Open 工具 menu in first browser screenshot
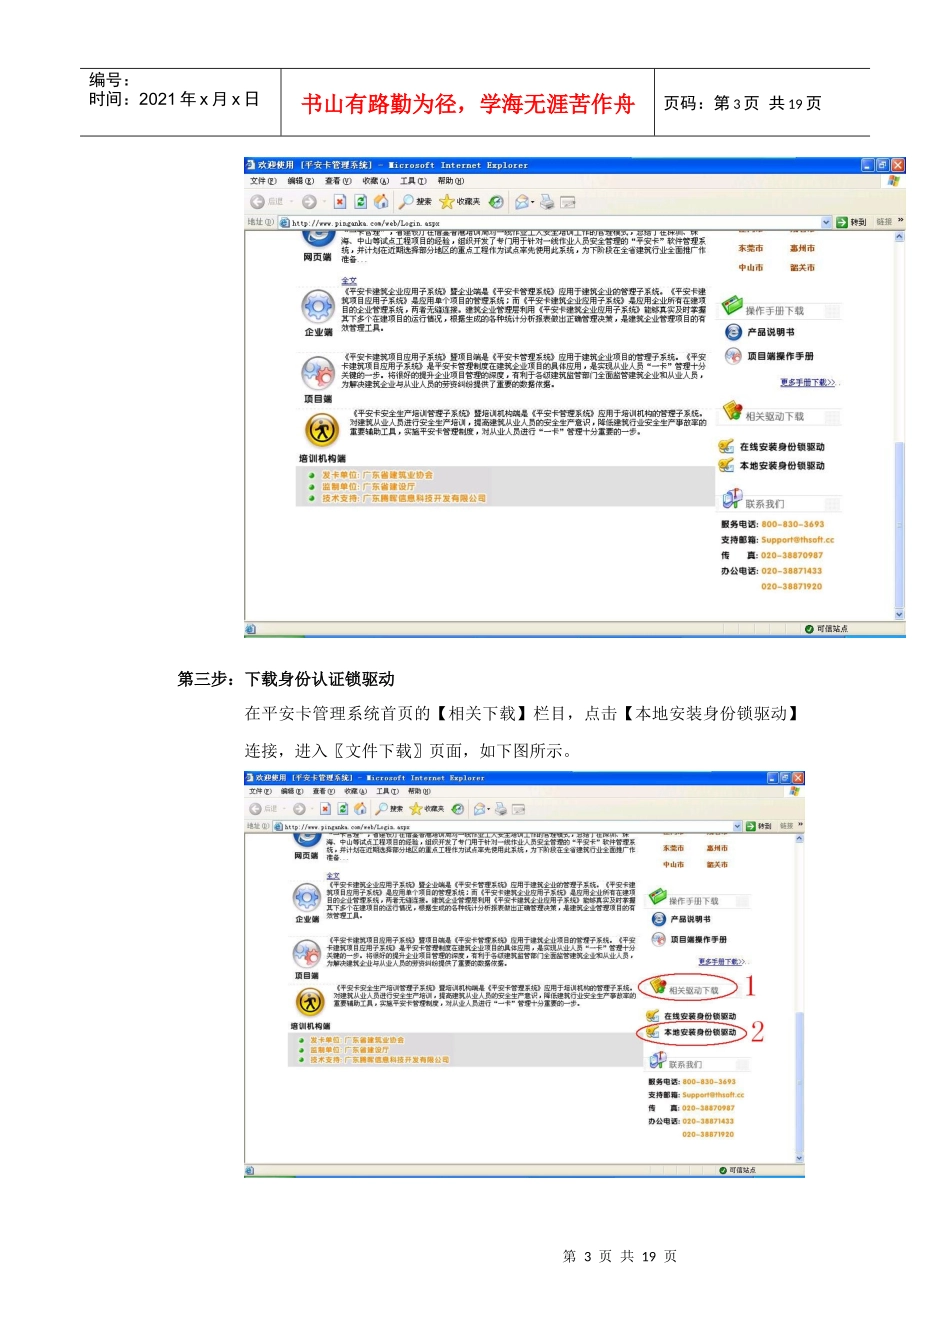Screen dimensions: 950x1344 413,181
